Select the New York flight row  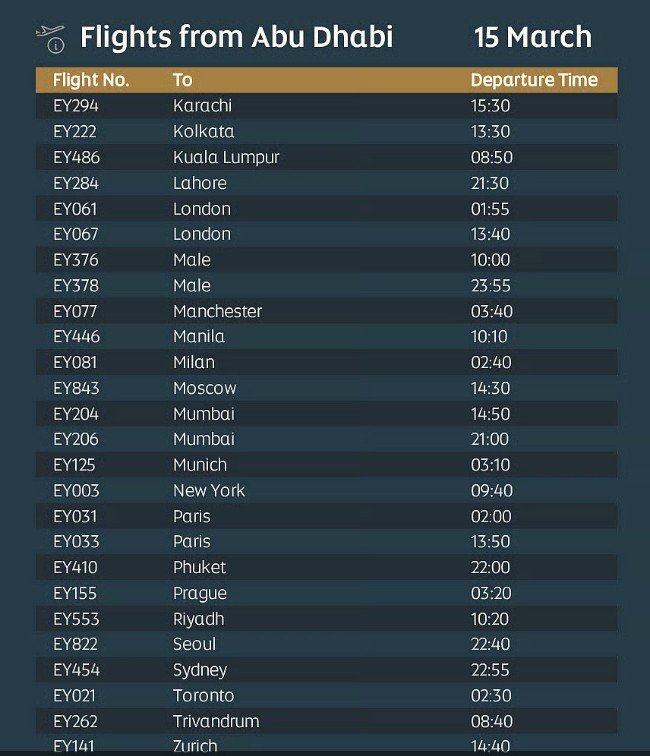326,491
